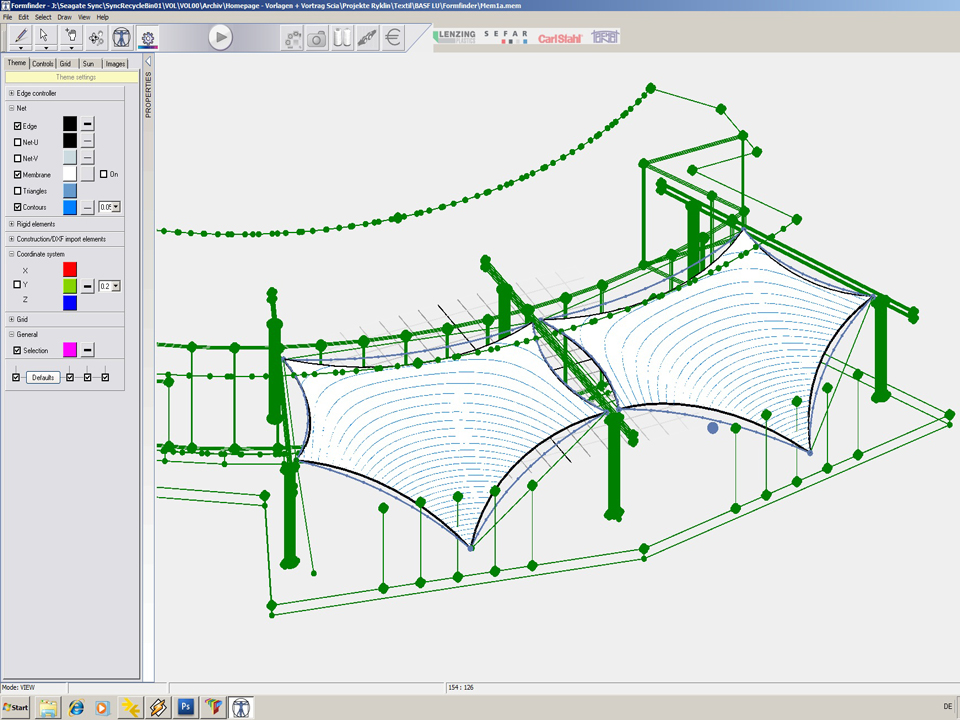Click the Edge line style button

[88, 125]
